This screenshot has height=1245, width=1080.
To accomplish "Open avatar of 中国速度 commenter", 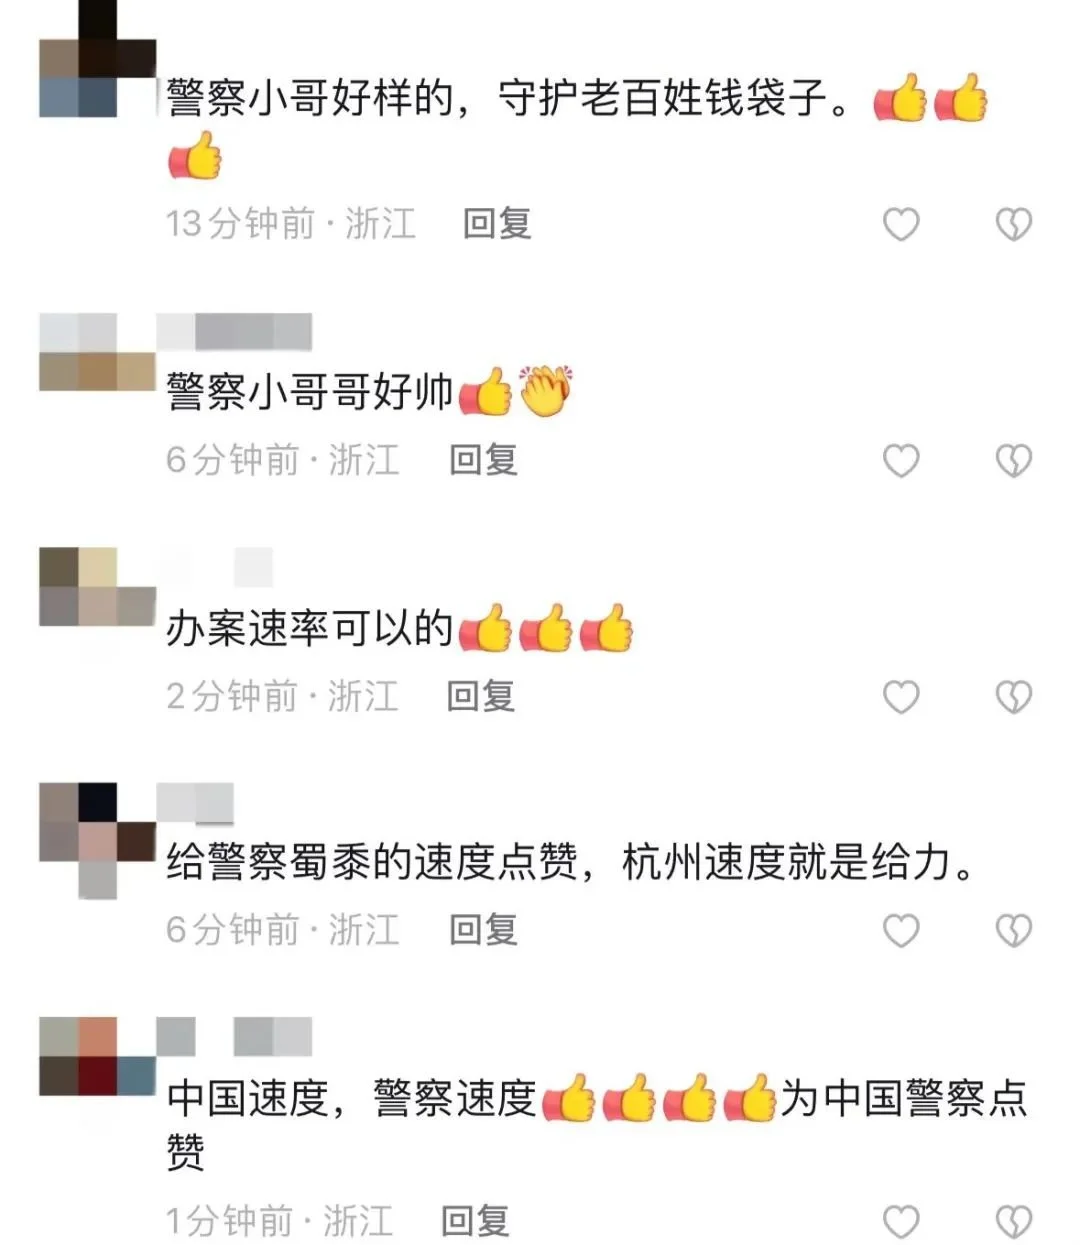I will point(97,1057).
